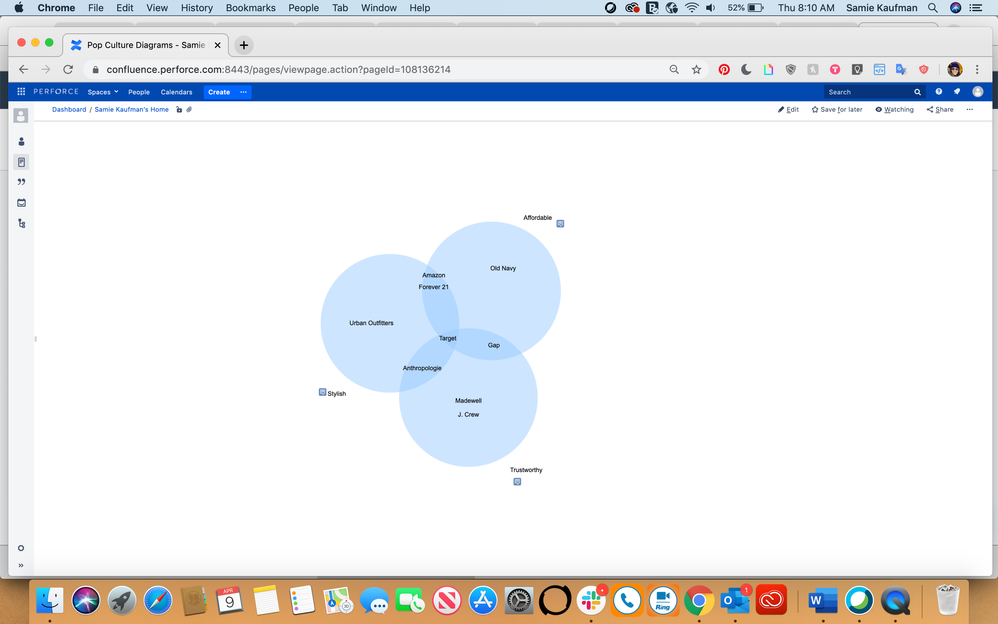Open the Confluence app switcher grid
This screenshot has height=624, width=998.
click(x=21, y=92)
